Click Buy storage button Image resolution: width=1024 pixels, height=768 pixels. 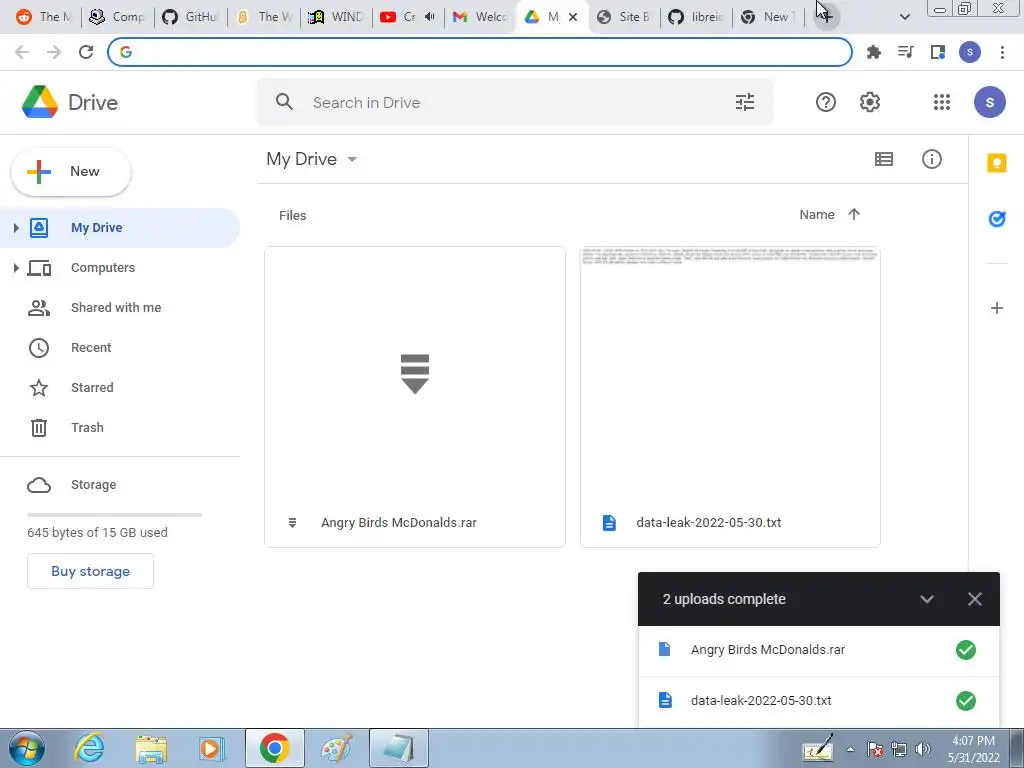90,571
